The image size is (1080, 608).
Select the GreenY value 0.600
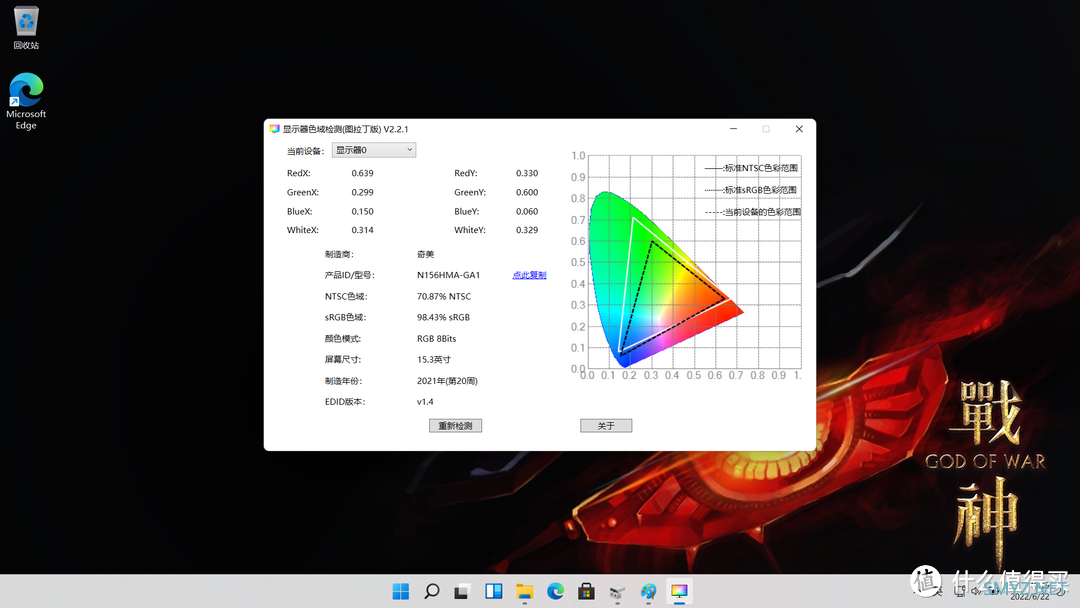click(x=527, y=193)
